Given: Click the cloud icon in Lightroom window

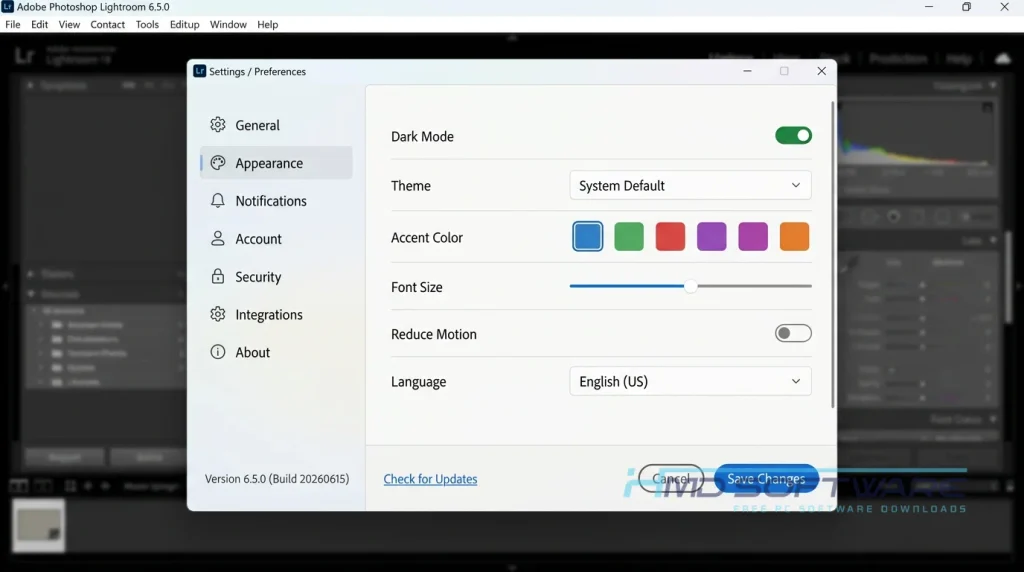Looking at the screenshot, I should click(1003, 59).
